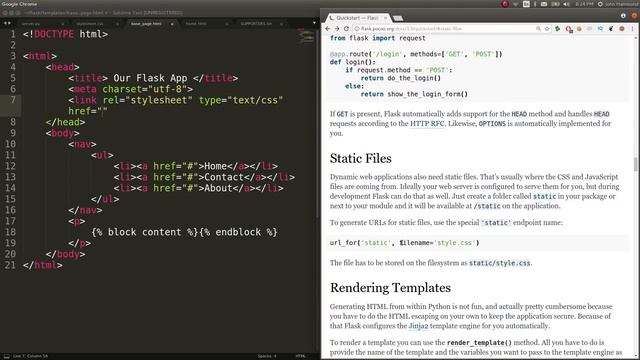Click the meta charset="utf-8" line
The height and width of the screenshot is (360, 640).
point(131,89)
